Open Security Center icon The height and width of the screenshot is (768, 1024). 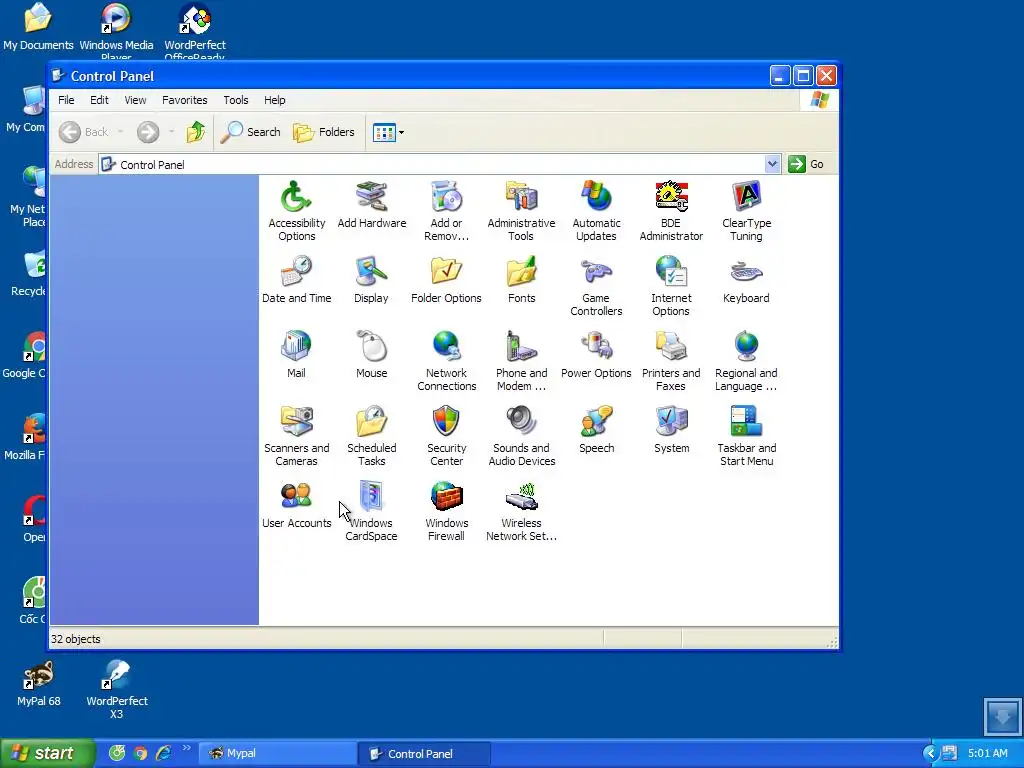pos(447,436)
